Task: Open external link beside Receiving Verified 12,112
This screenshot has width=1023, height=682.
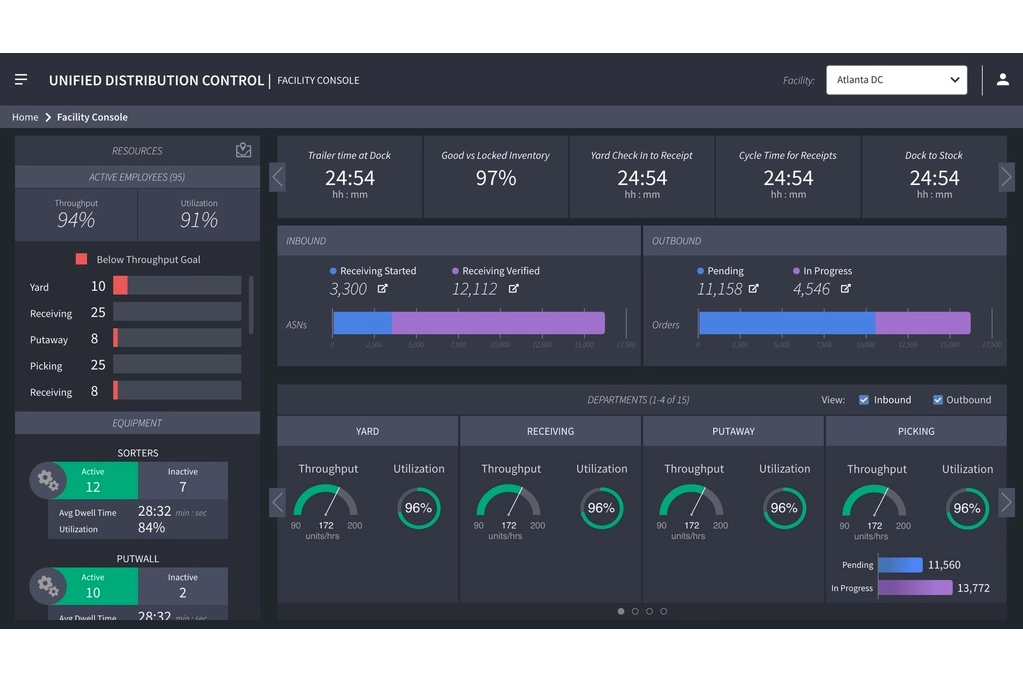Action: pyautogui.click(x=513, y=288)
